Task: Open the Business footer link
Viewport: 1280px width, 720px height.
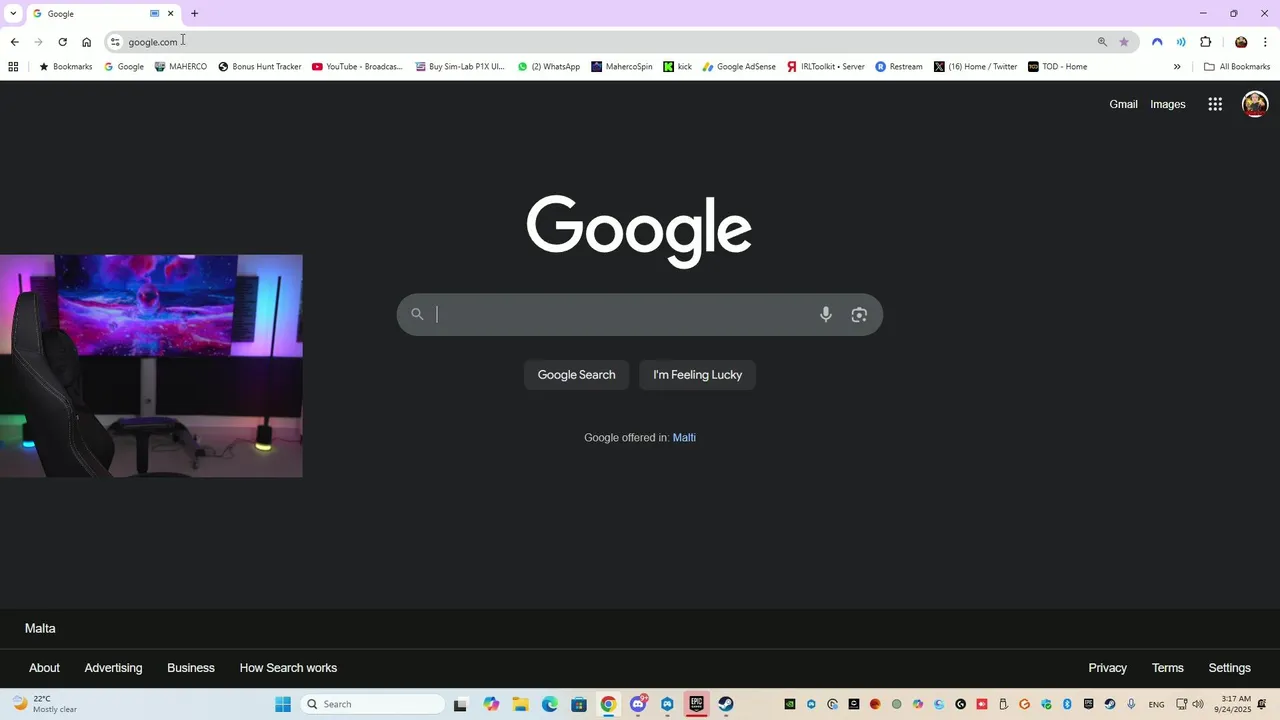Action: (191, 668)
